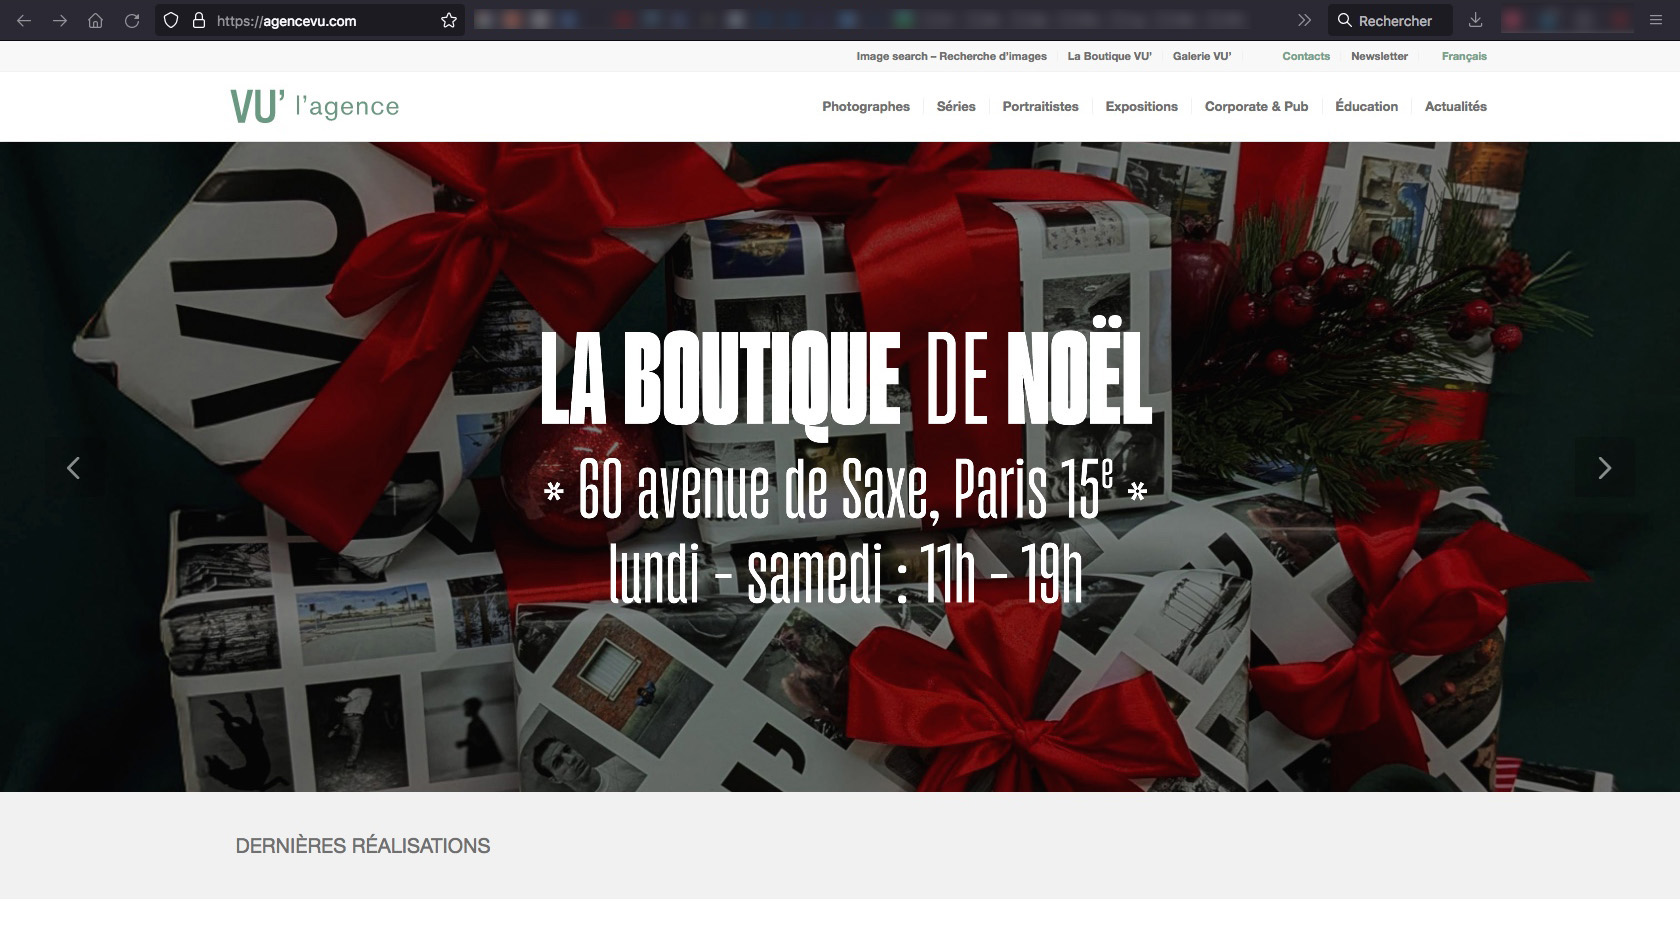Subscribe via the Newsletter link
This screenshot has height=941, width=1680.
(1379, 56)
